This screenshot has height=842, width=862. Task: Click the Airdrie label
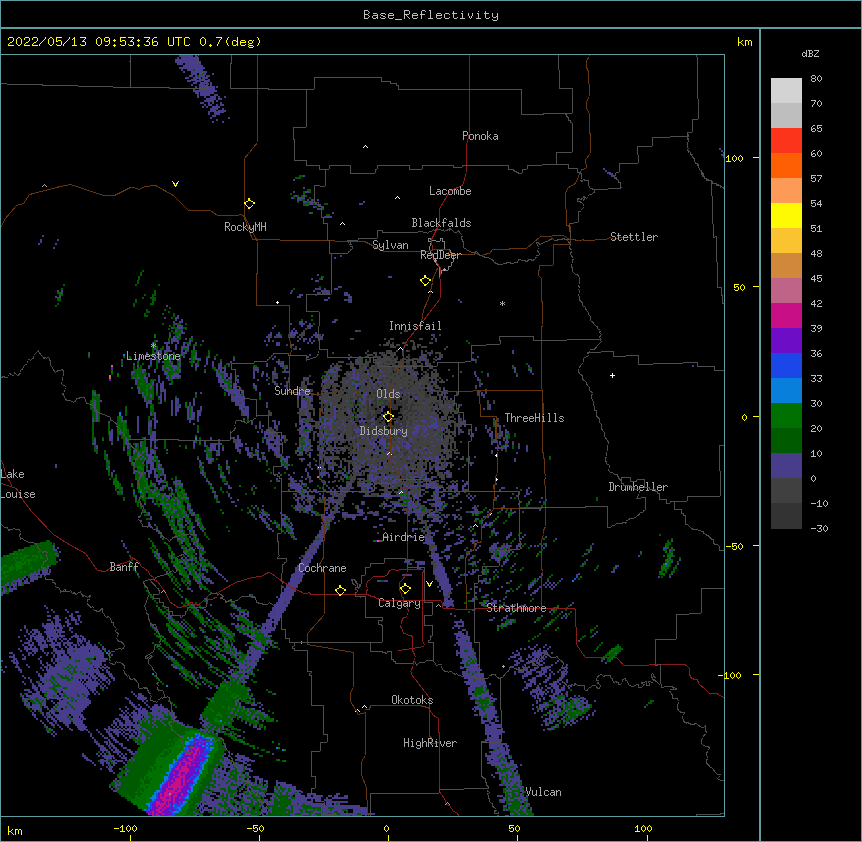(404, 537)
